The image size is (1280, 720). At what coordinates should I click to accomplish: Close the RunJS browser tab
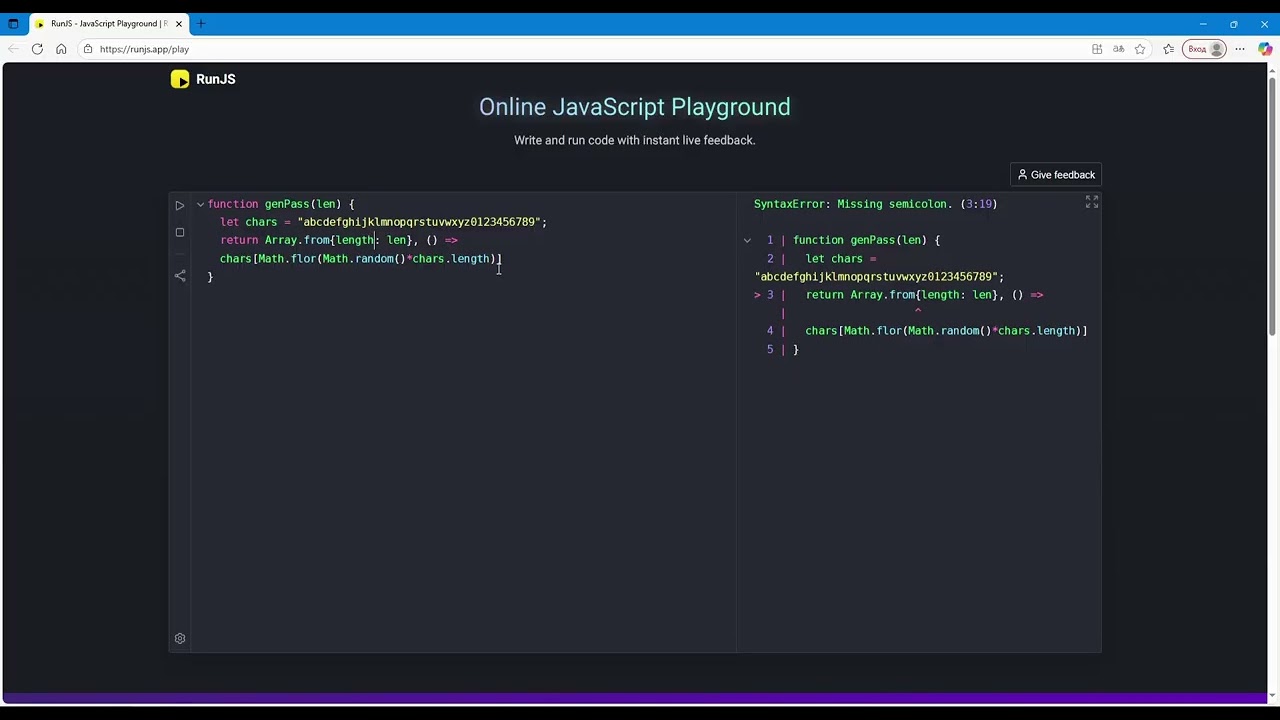point(179,23)
